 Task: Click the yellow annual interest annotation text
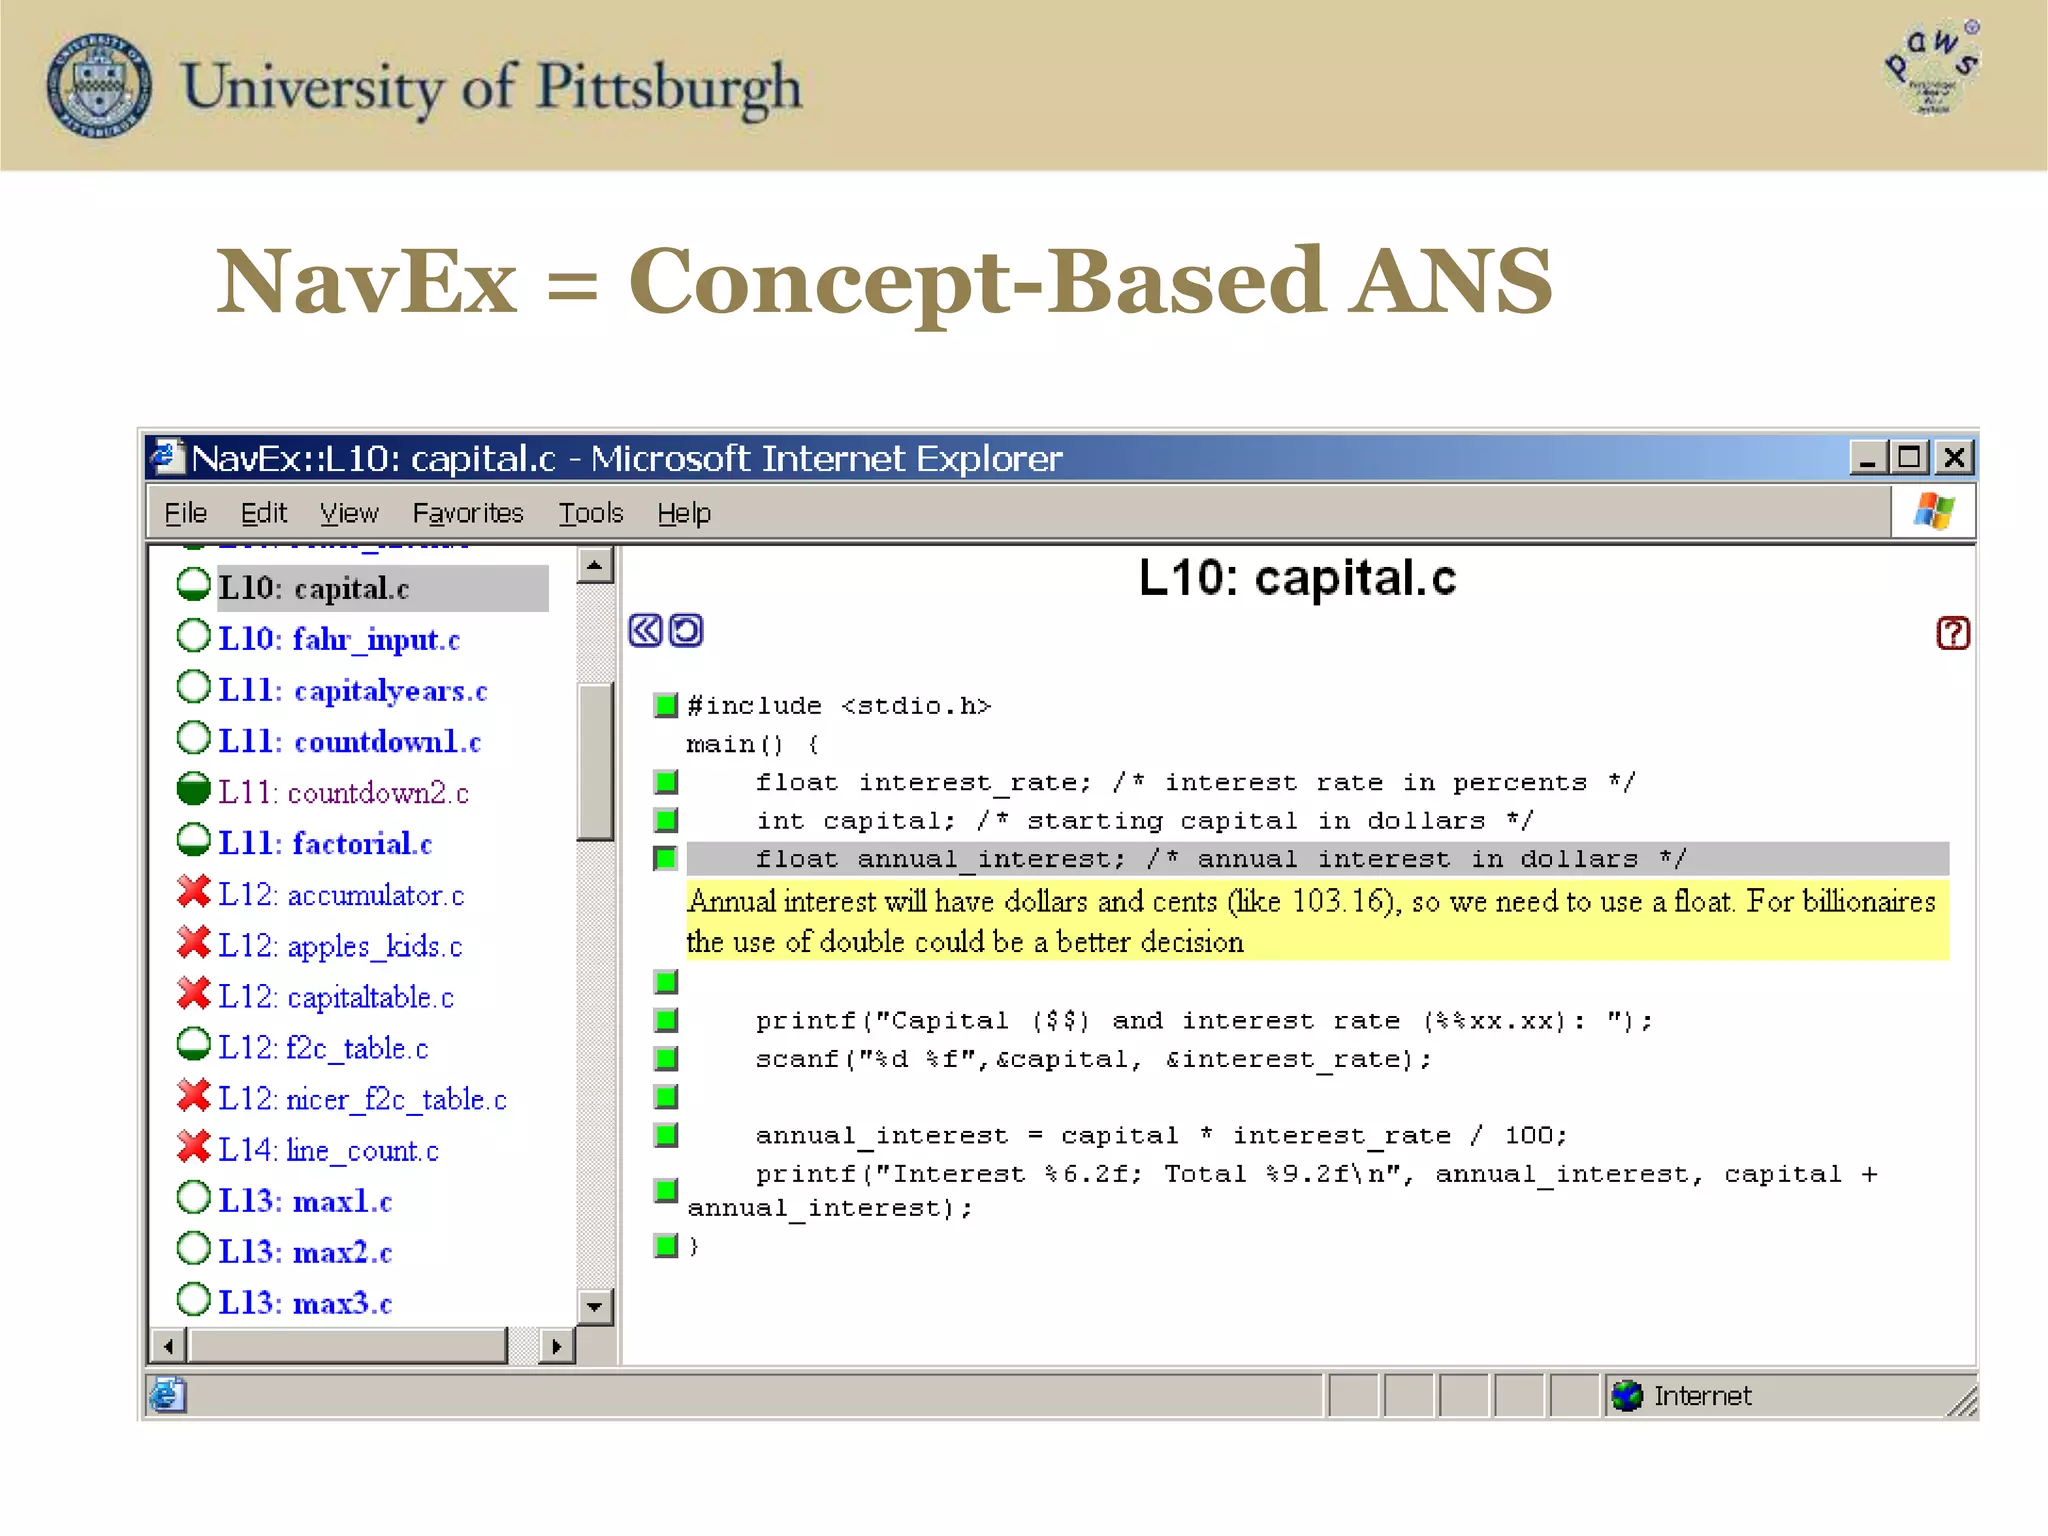pyautogui.click(x=1318, y=921)
